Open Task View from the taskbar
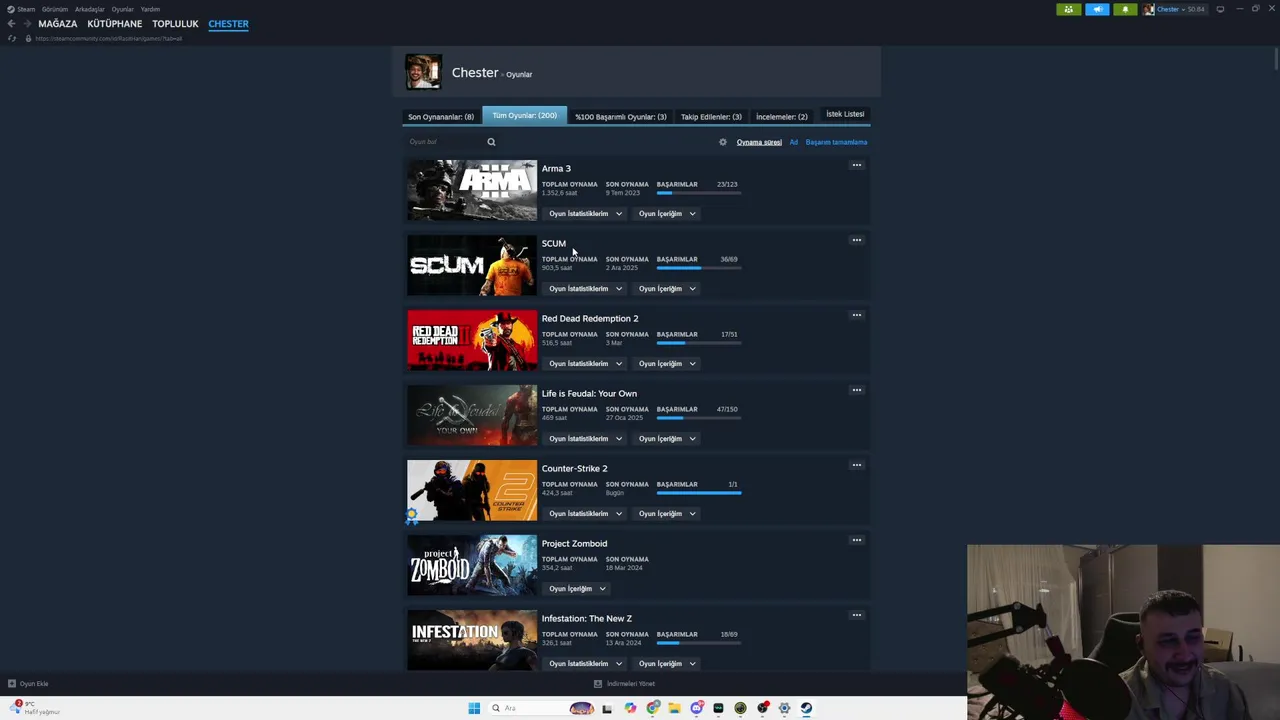The image size is (1280, 720). pos(607,708)
